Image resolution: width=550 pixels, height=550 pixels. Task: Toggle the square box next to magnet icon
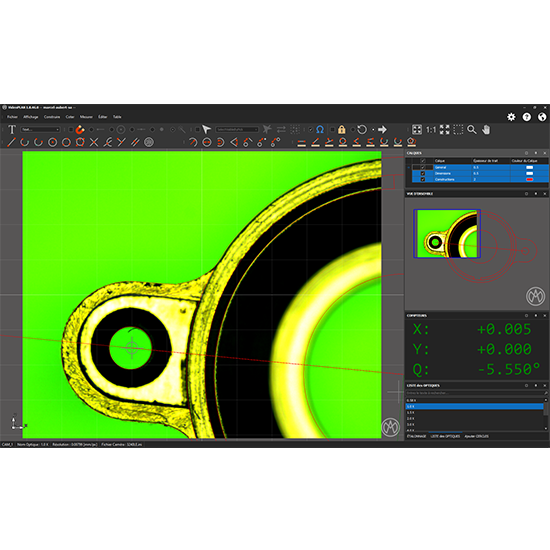pyautogui.click(x=71, y=130)
